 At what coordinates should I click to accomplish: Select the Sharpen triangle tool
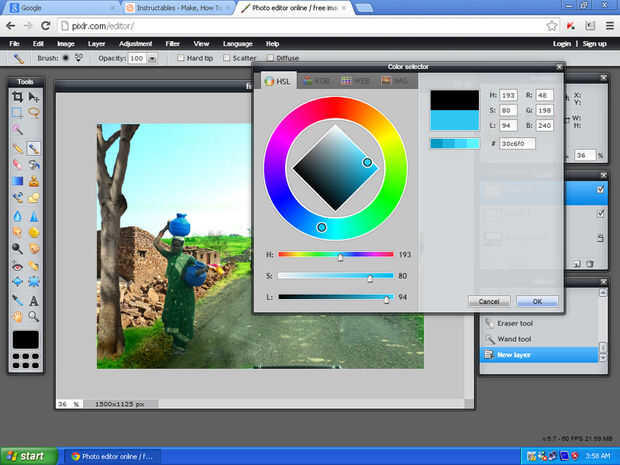coord(34,216)
